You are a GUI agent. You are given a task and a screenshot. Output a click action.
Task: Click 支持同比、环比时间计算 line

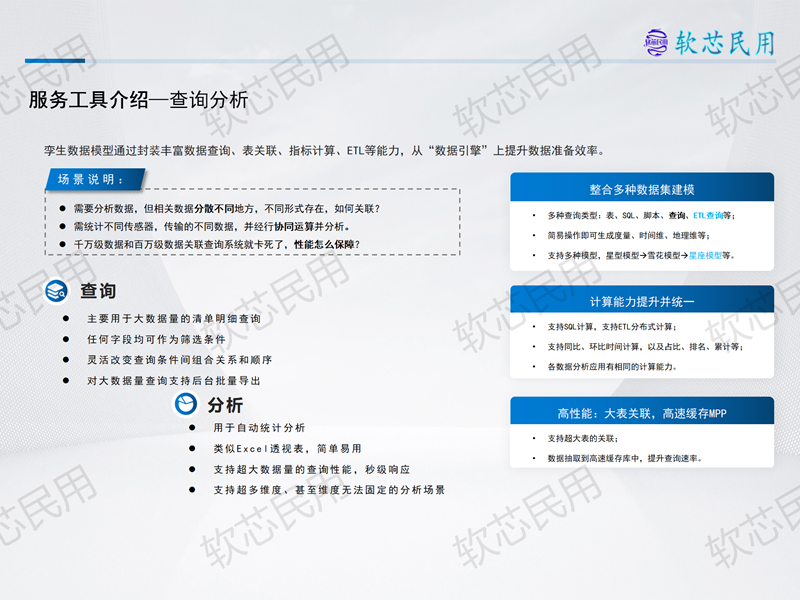point(645,347)
